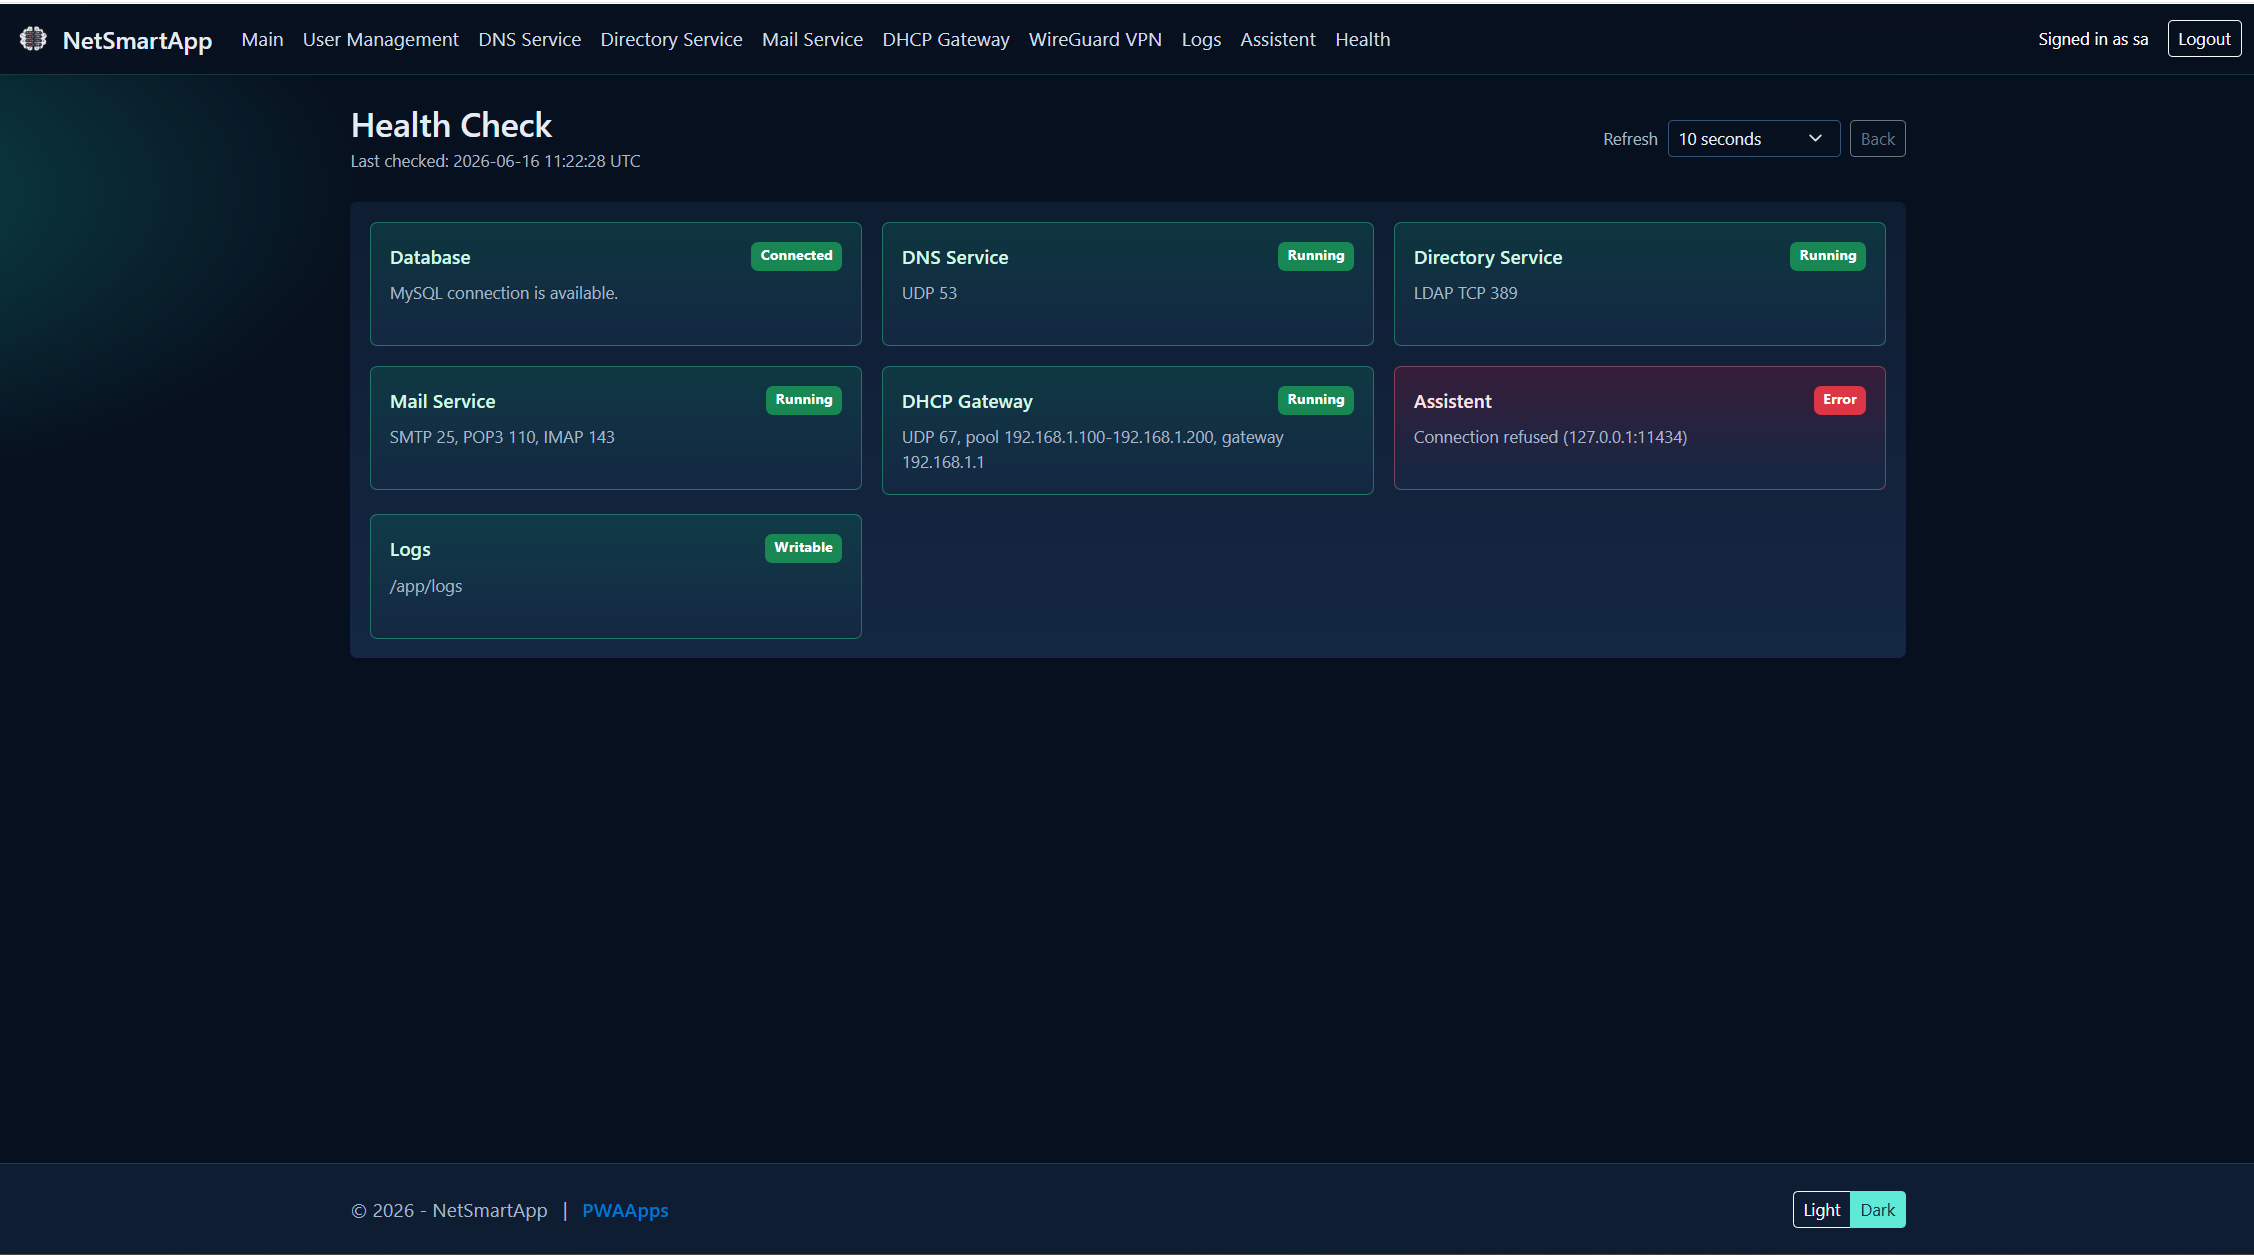Click the red Error badge
2254x1255 pixels.
click(1840, 400)
